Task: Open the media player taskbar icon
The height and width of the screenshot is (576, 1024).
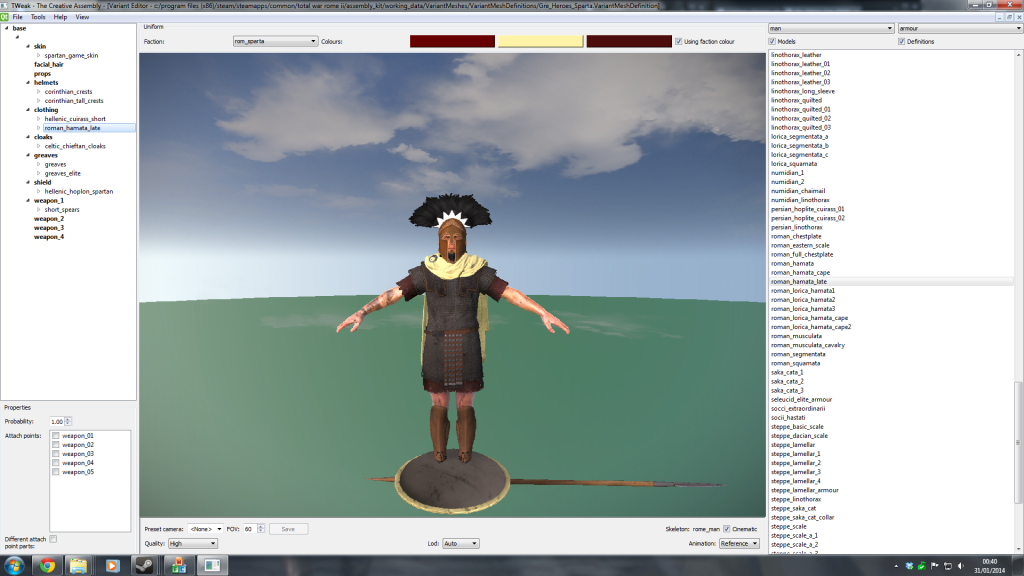Action: pyautogui.click(x=112, y=565)
